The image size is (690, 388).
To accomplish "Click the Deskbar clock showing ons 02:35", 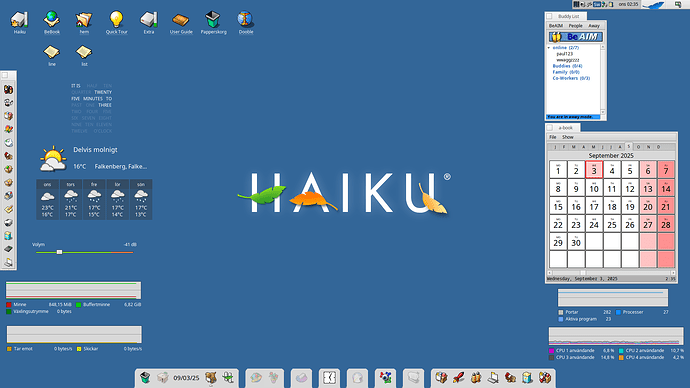I will pos(628,4).
